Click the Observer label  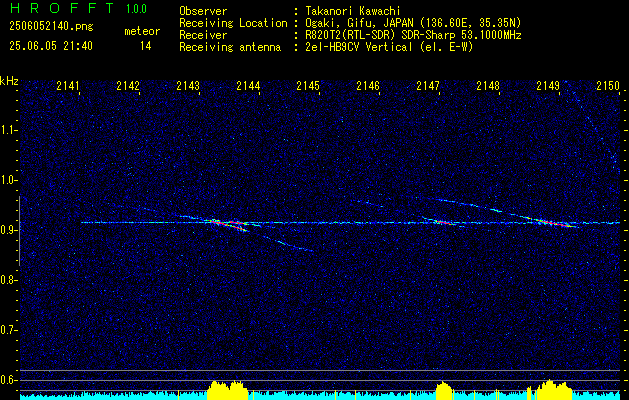pos(203,11)
